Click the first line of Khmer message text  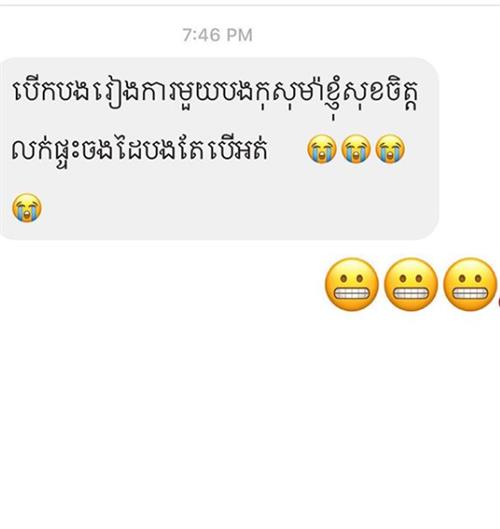click(216, 93)
